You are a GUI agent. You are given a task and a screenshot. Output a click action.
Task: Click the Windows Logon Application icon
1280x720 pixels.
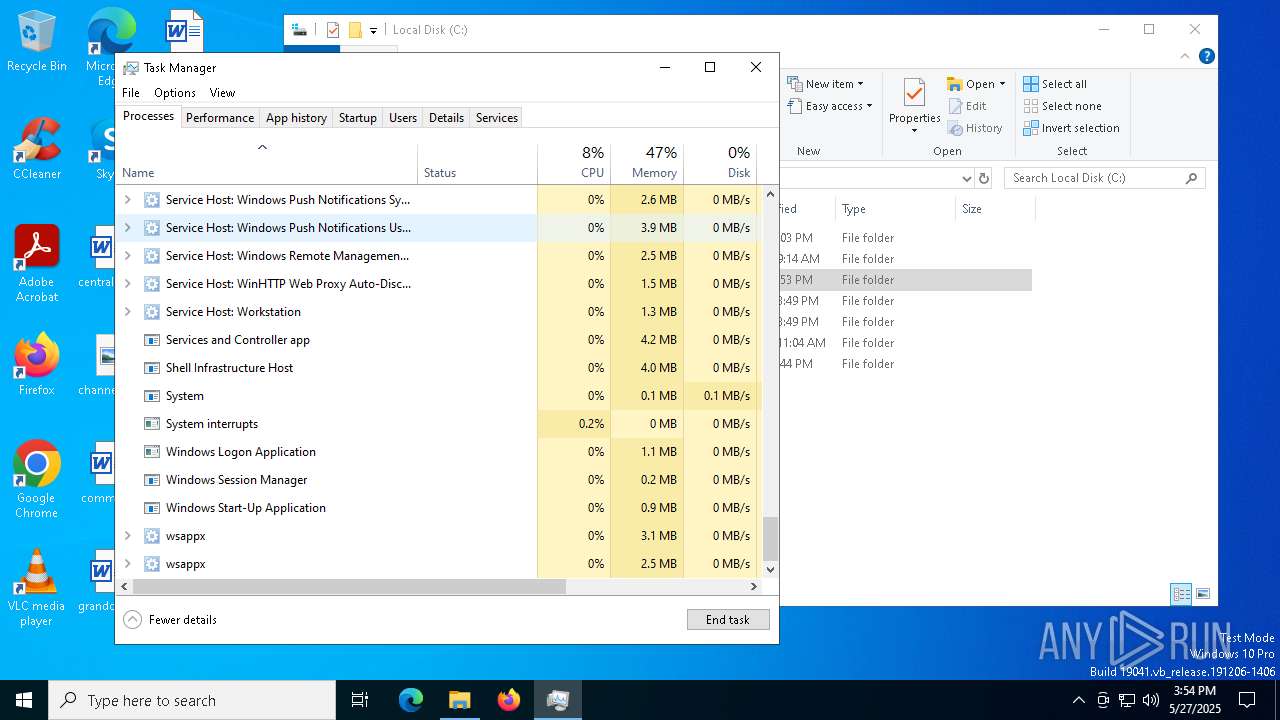(152, 452)
